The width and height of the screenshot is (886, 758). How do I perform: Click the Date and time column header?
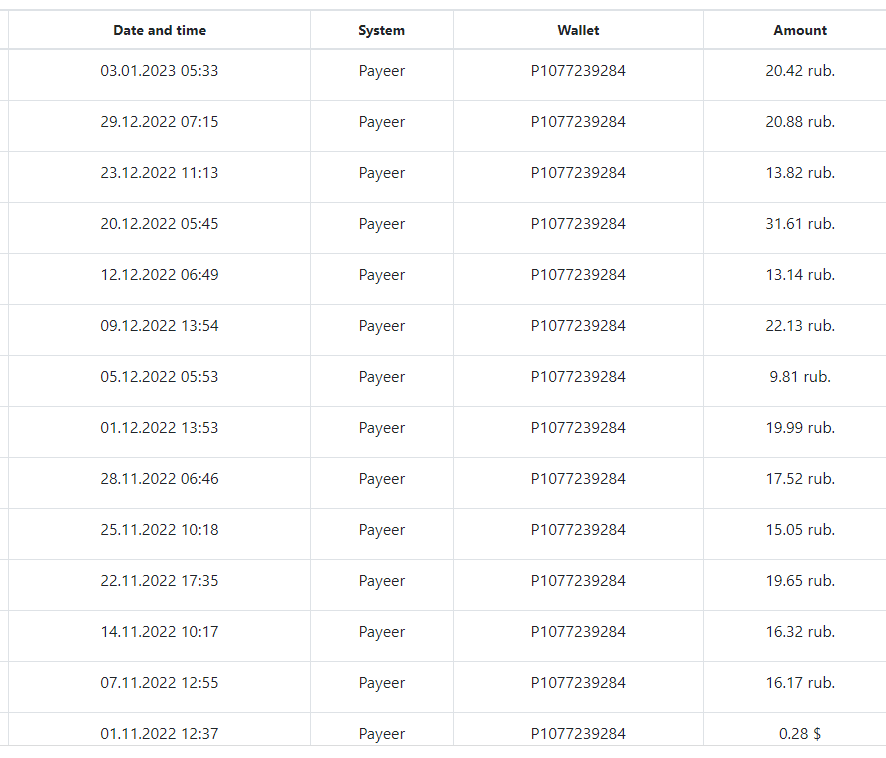(x=159, y=30)
